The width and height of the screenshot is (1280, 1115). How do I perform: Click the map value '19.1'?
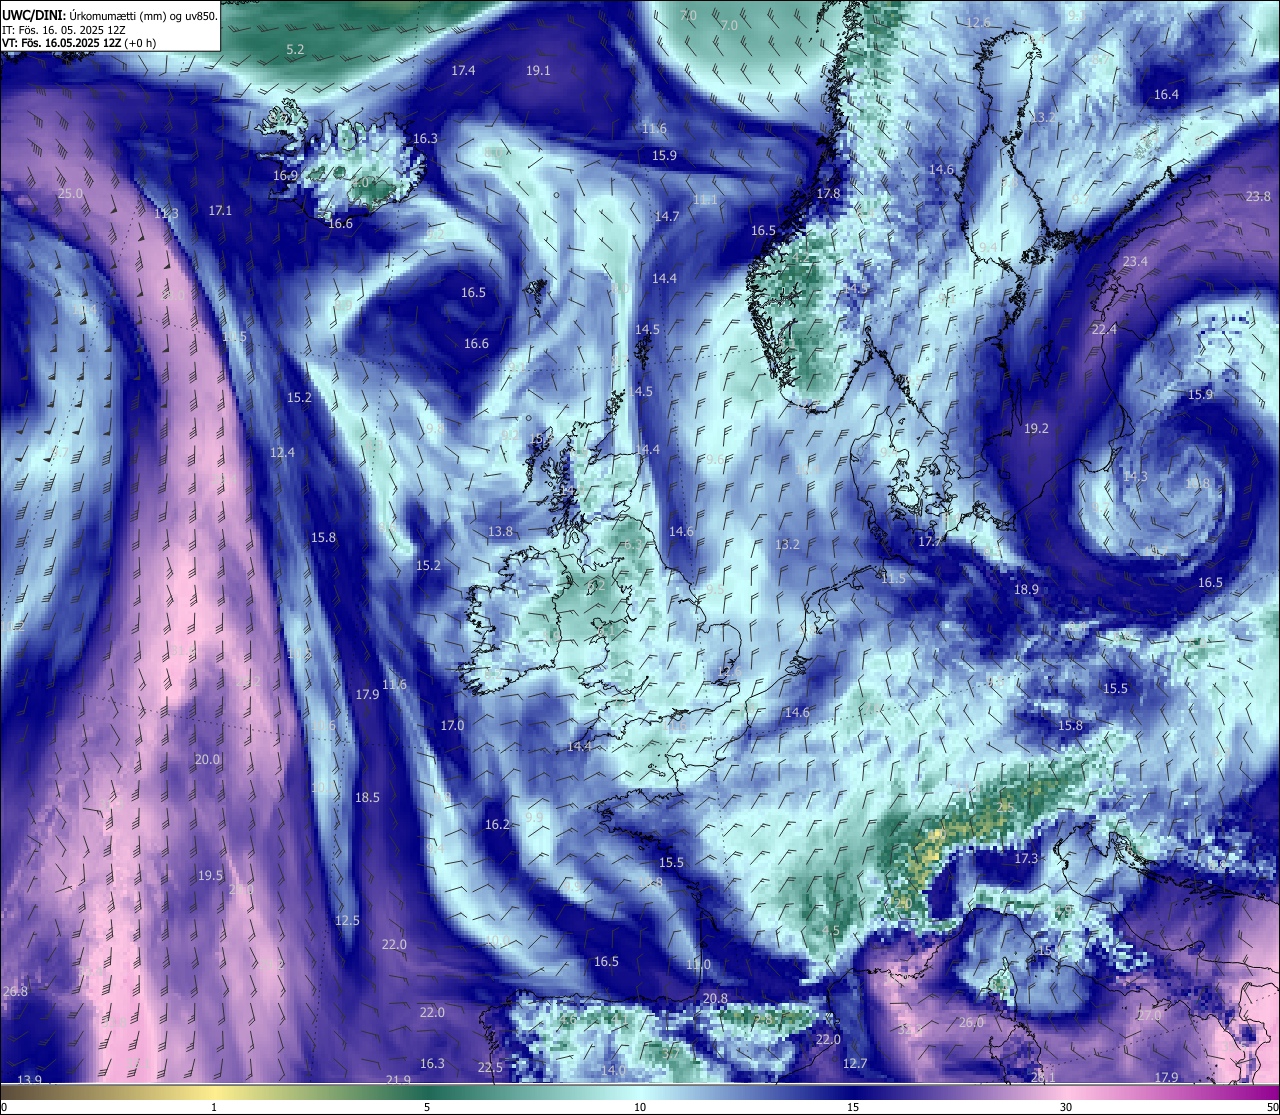coord(538,71)
